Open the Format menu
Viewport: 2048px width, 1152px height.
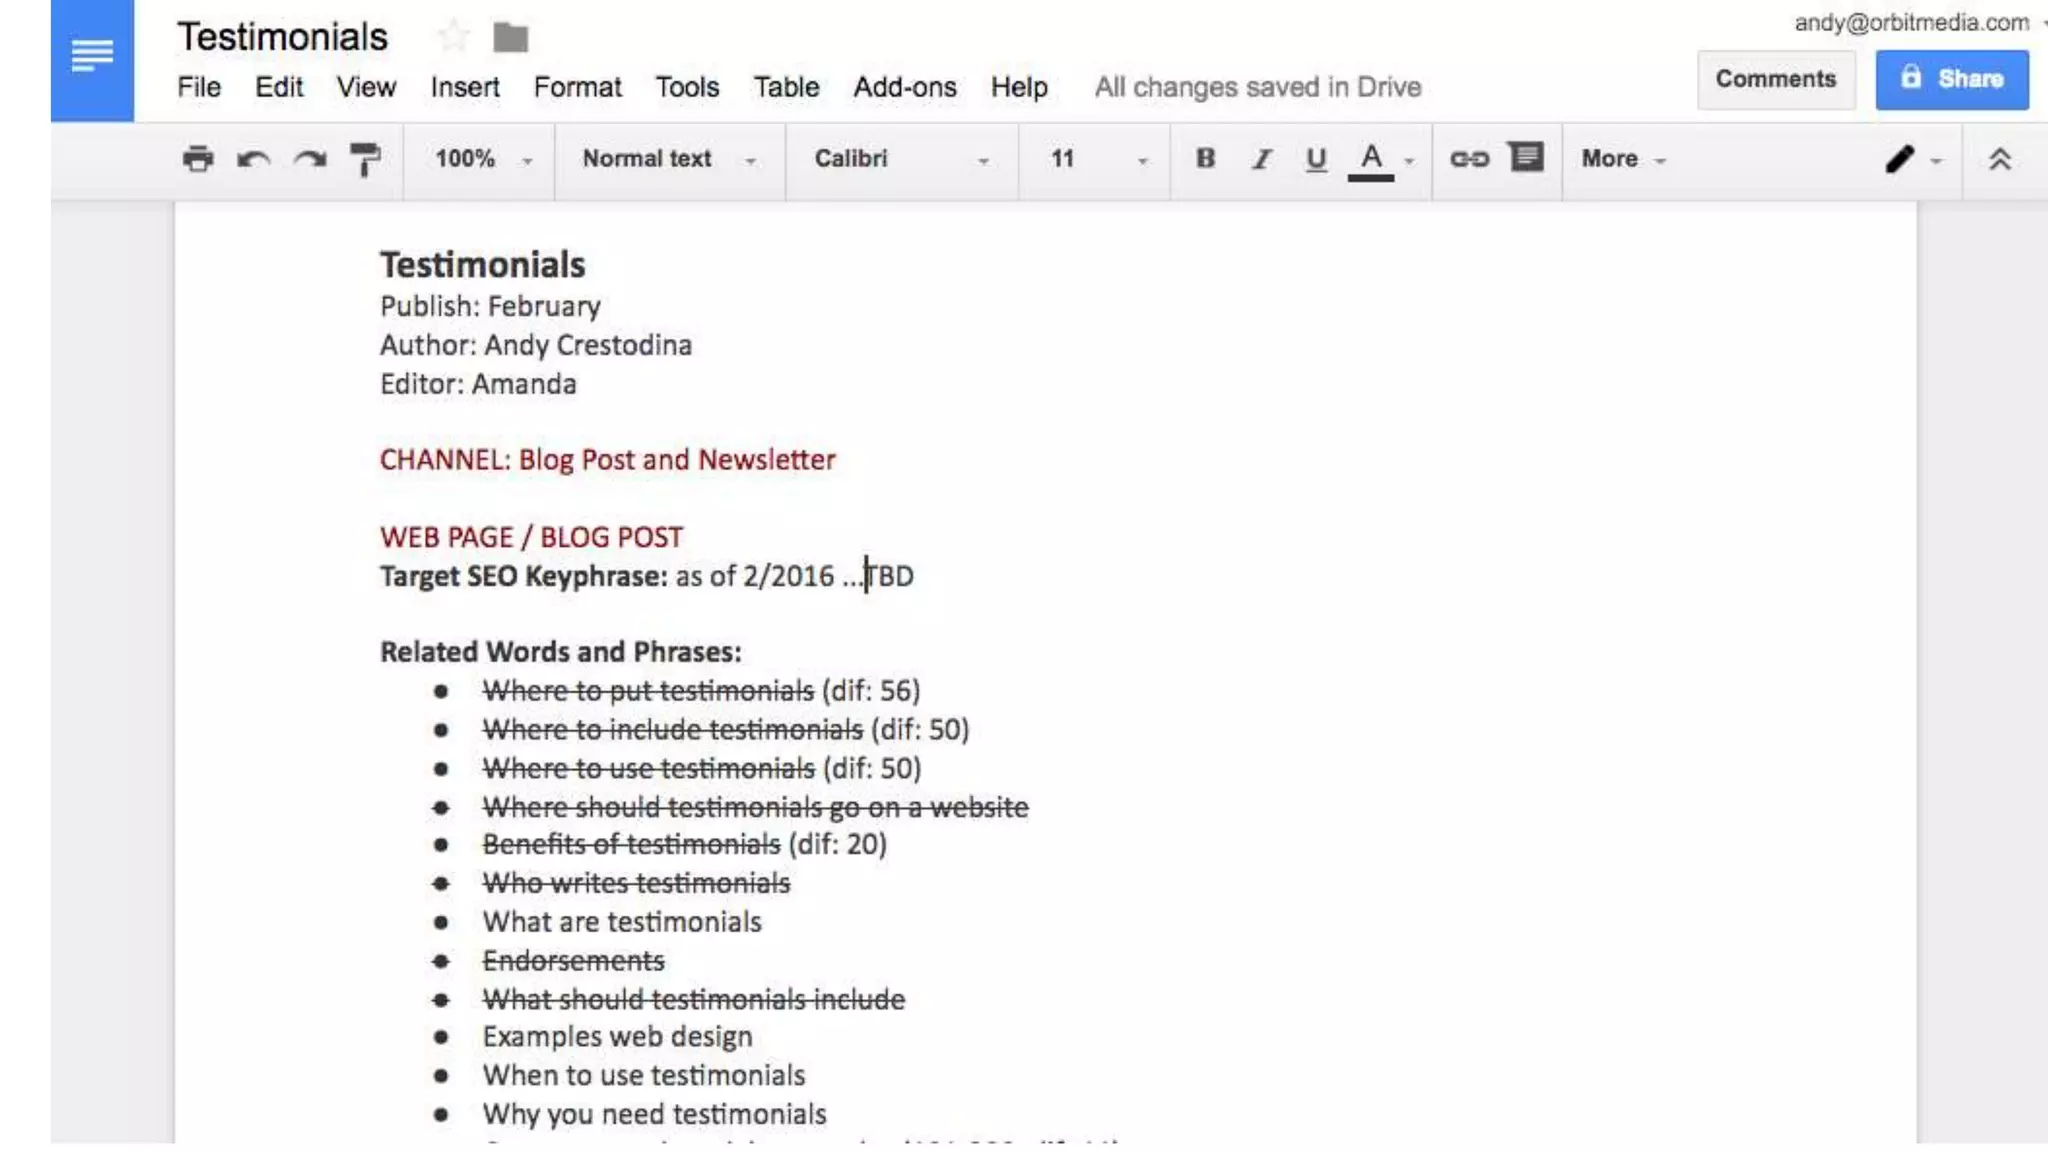point(577,87)
